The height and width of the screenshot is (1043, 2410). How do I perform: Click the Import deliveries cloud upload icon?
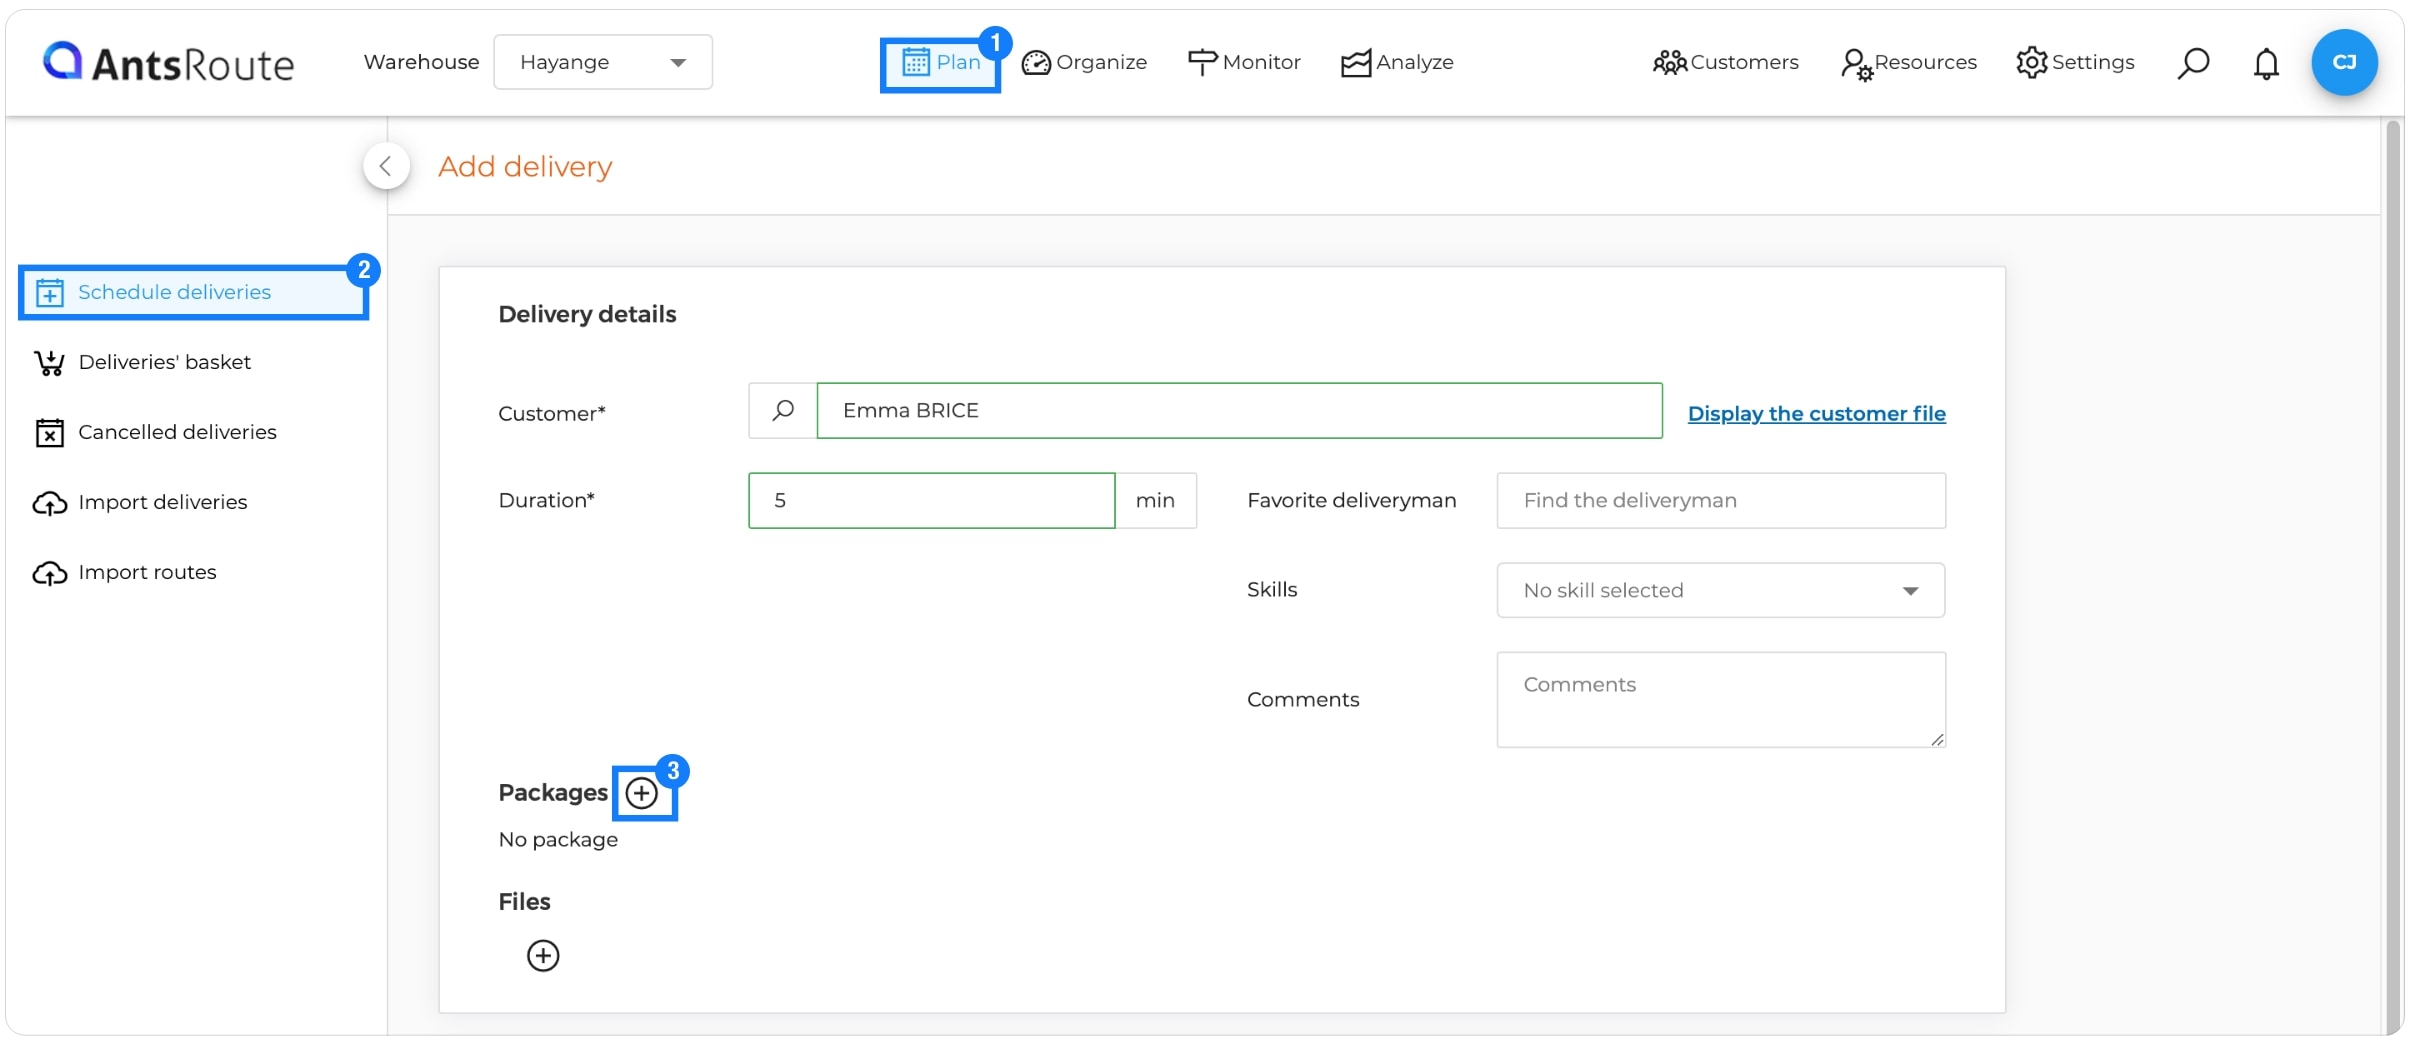[x=50, y=503]
